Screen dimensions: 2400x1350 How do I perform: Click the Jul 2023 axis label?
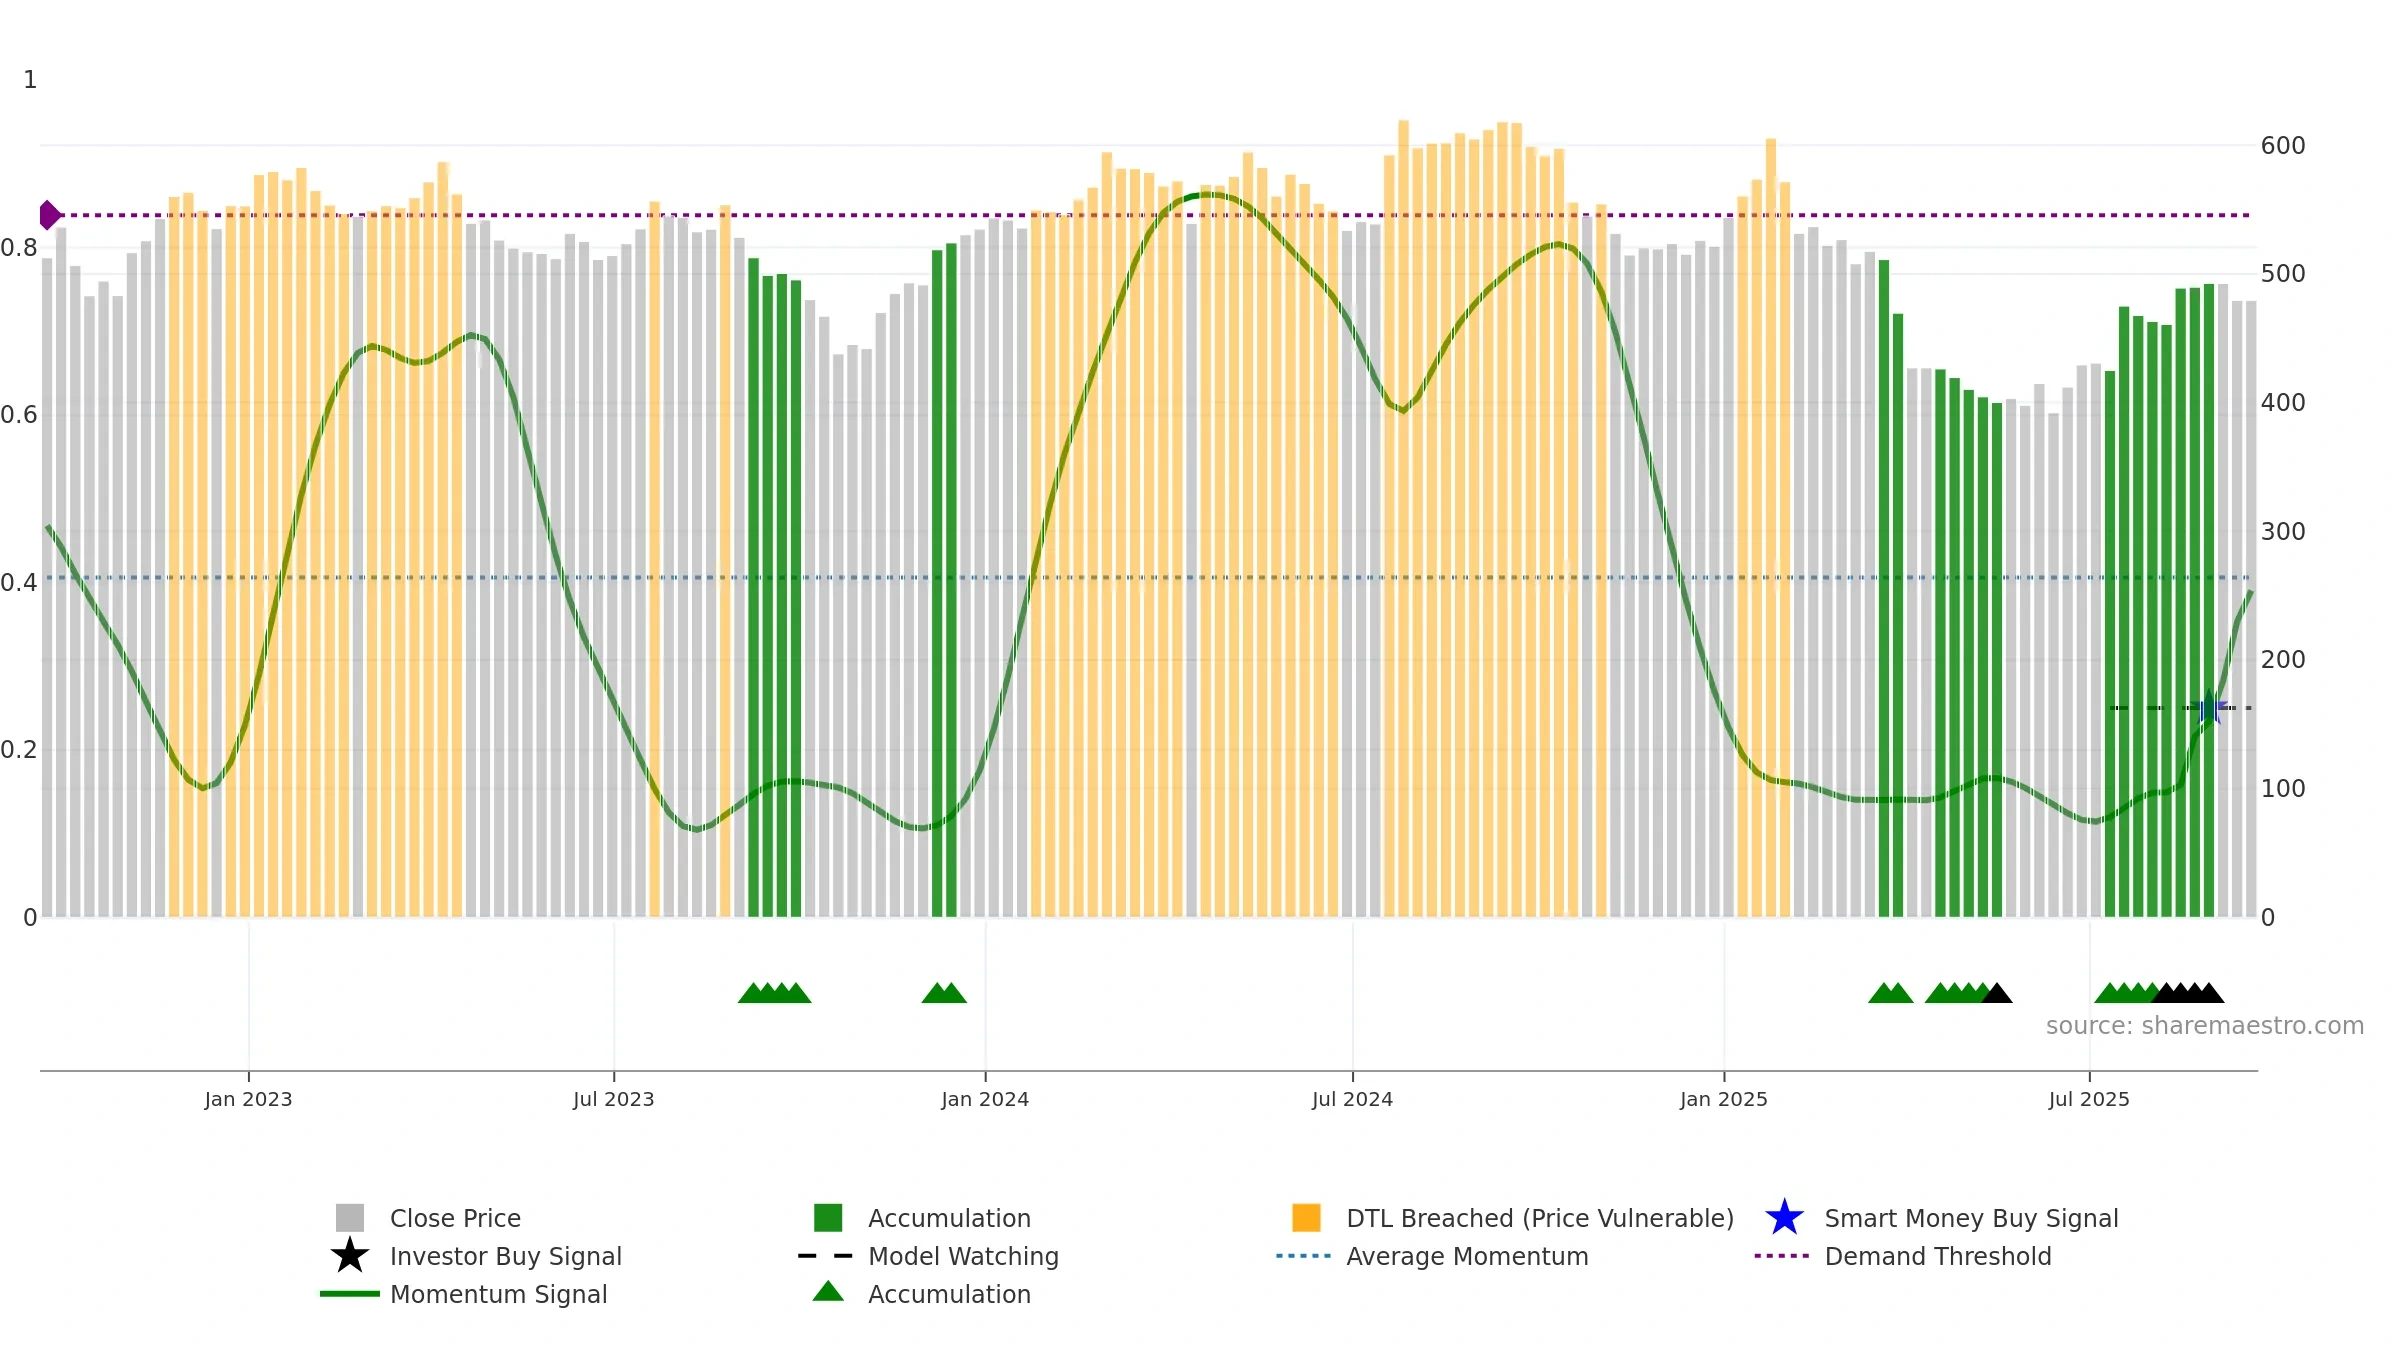point(613,1099)
